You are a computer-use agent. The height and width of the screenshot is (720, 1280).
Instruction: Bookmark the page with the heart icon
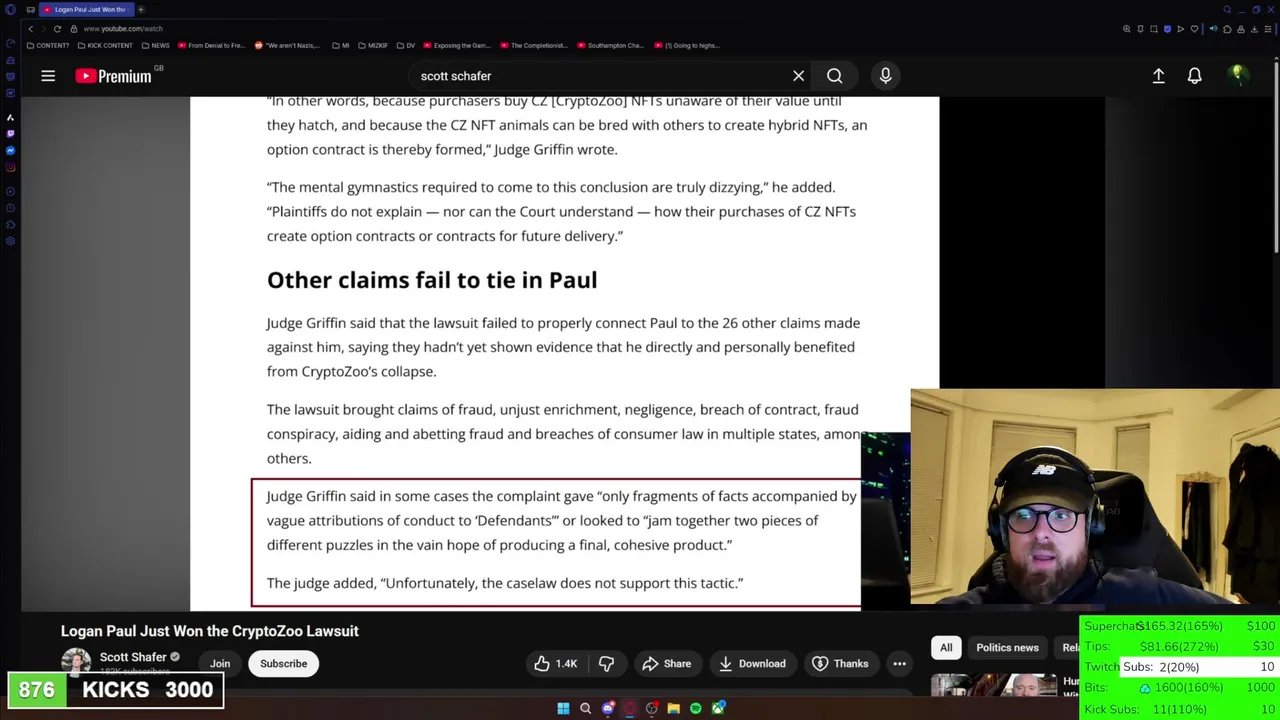click(x=1194, y=29)
